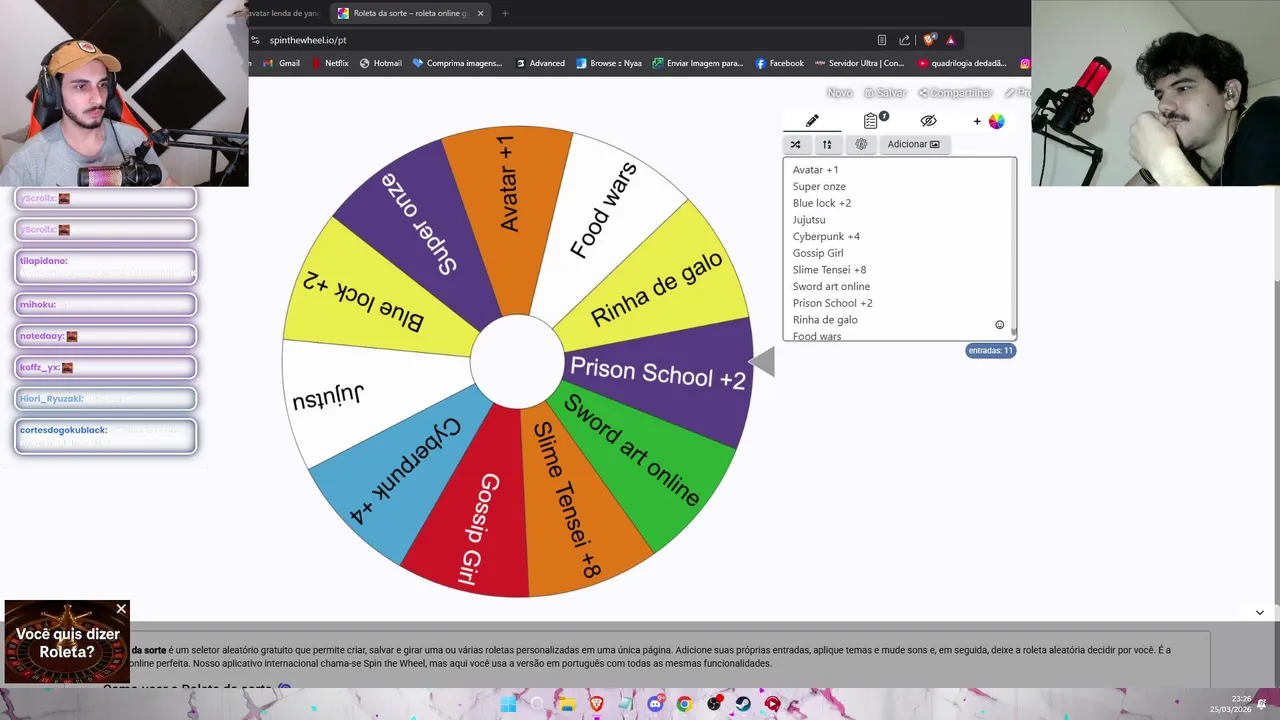Open Google Chrome from the taskbar
This screenshot has height=720, width=1280.
point(684,704)
